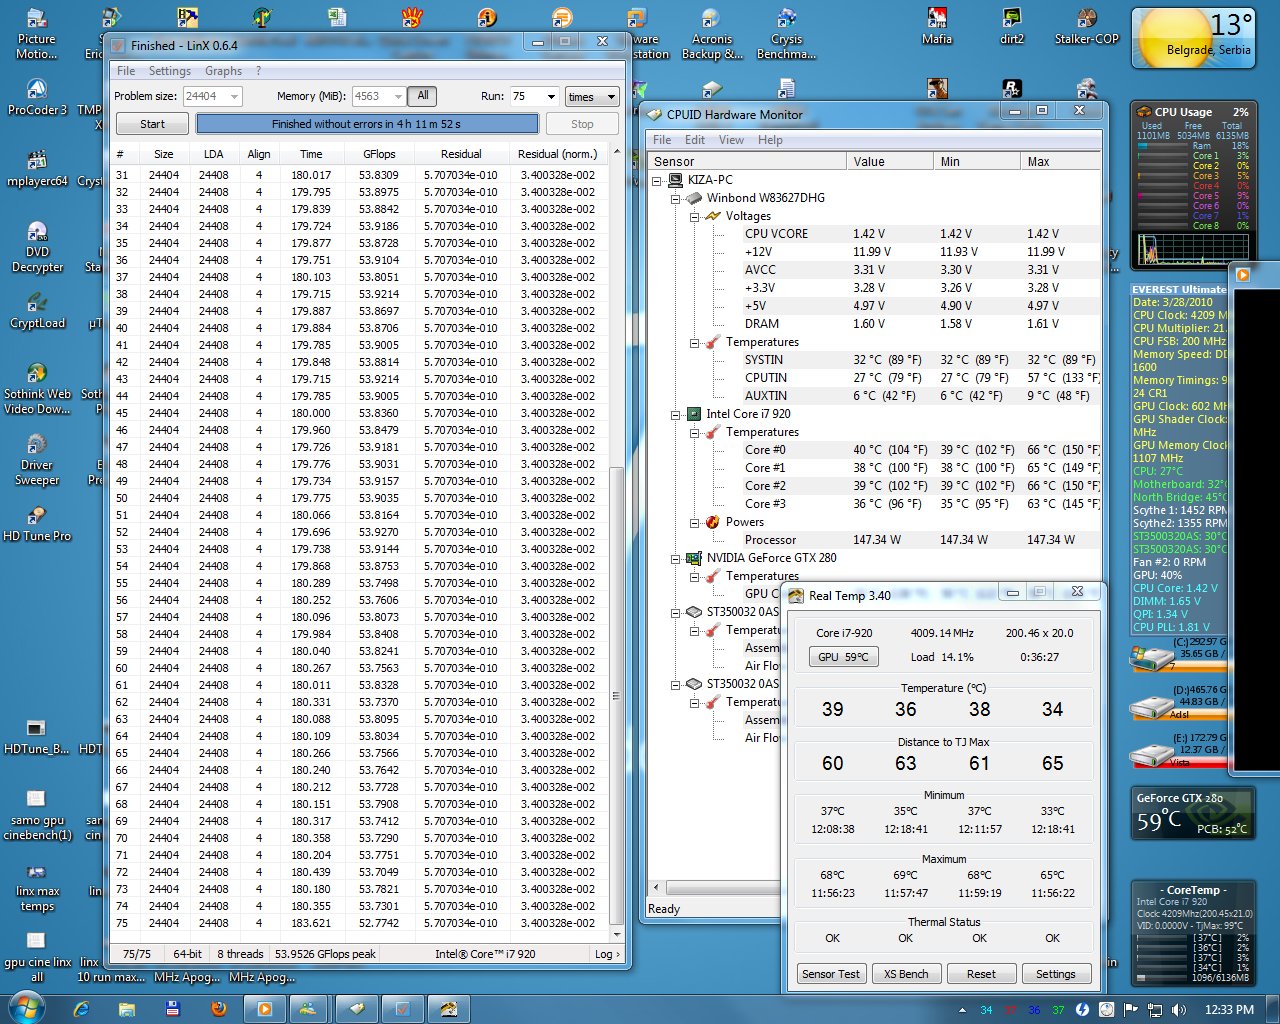This screenshot has width=1280, height=1024.
Task: Open Driver Sweeper shortcut
Action: pyautogui.click(x=37, y=459)
